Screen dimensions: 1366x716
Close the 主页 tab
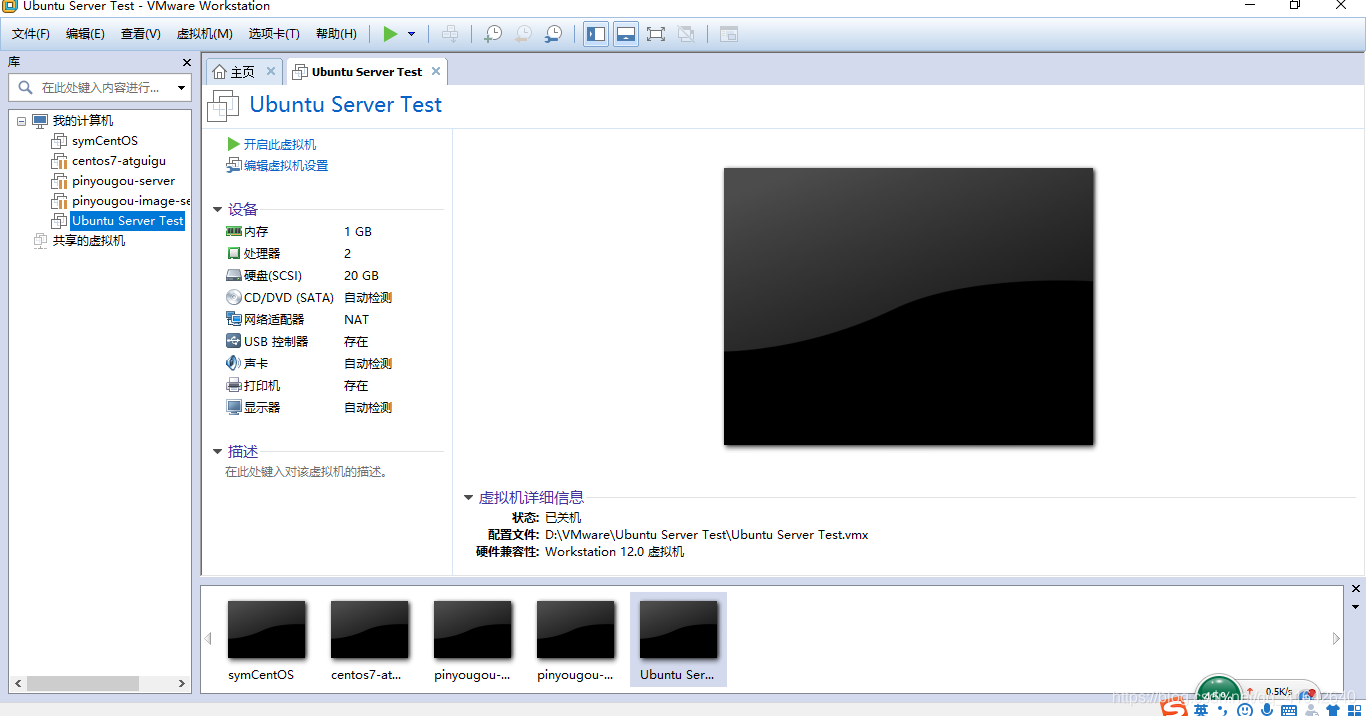coord(270,72)
